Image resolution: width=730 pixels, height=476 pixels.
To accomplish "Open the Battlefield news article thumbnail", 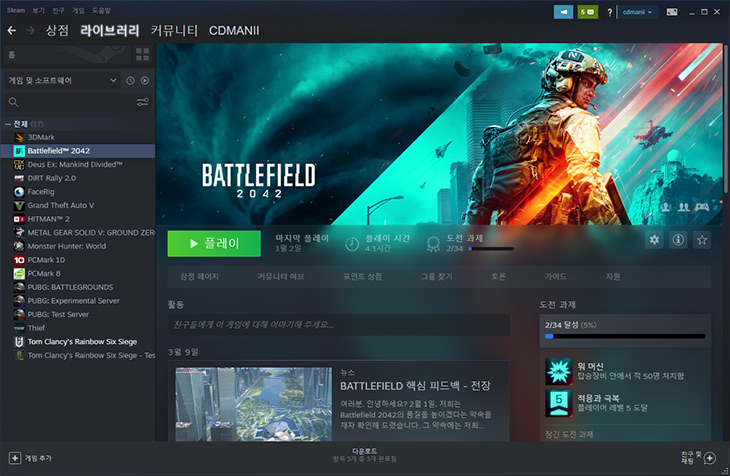I will coord(254,404).
